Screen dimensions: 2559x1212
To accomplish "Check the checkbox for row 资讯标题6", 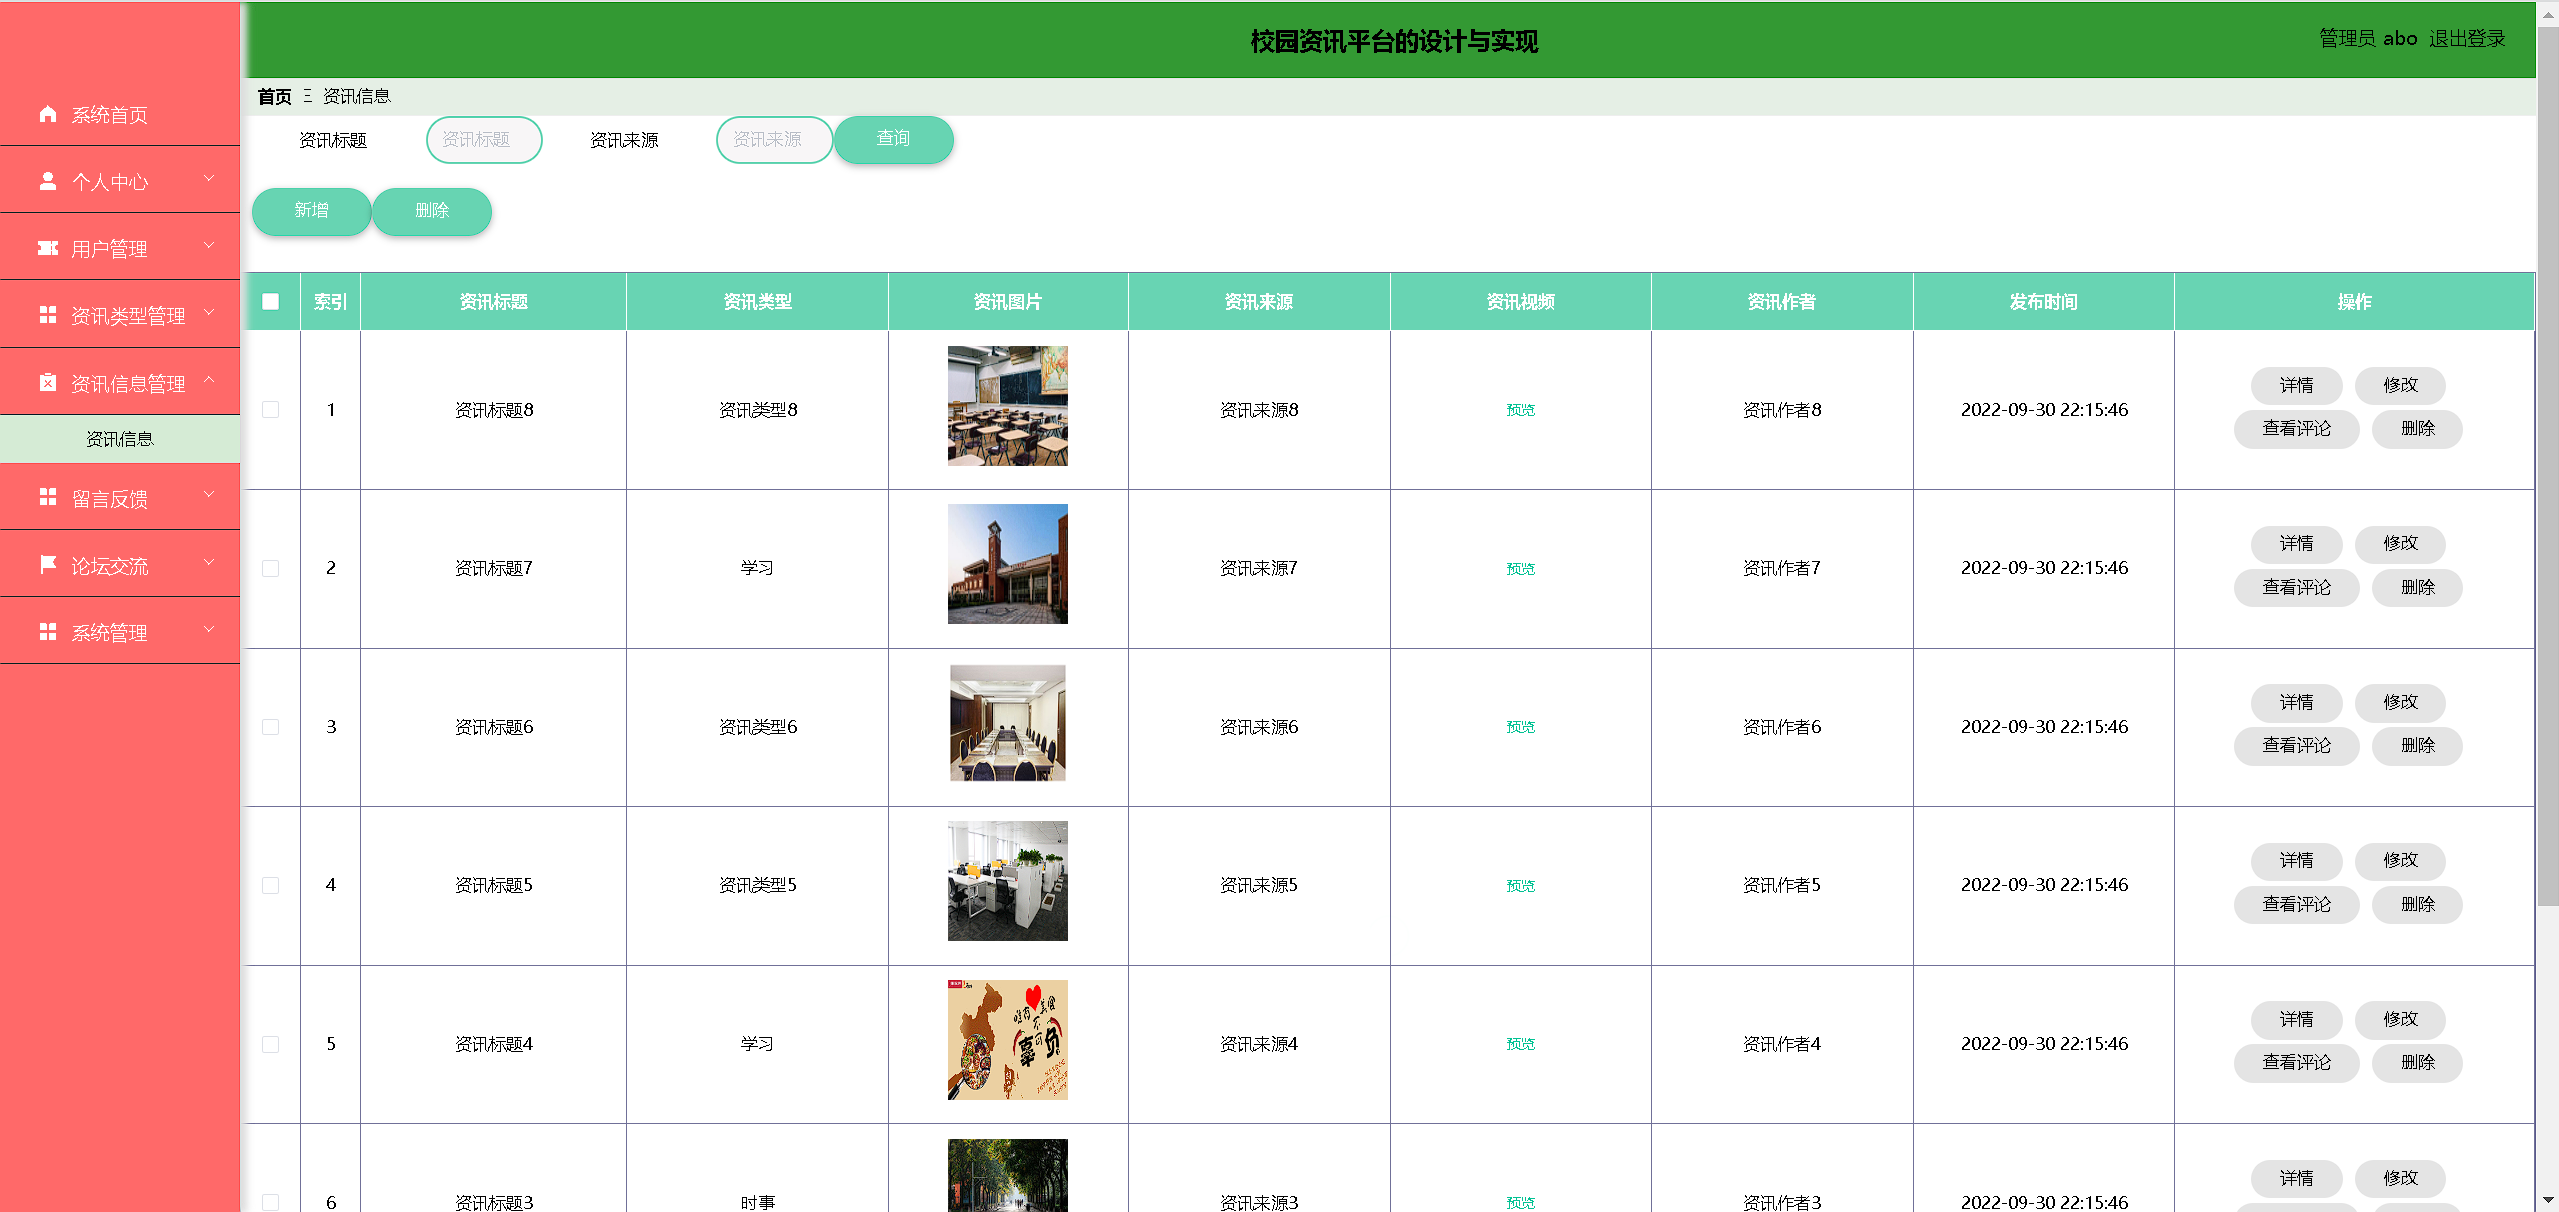I will [x=271, y=727].
